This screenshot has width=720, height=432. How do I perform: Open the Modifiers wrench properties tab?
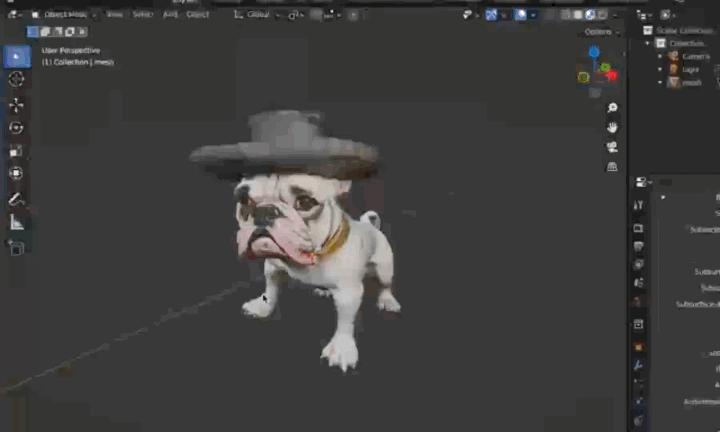pyautogui.click(x=638, y=365)
